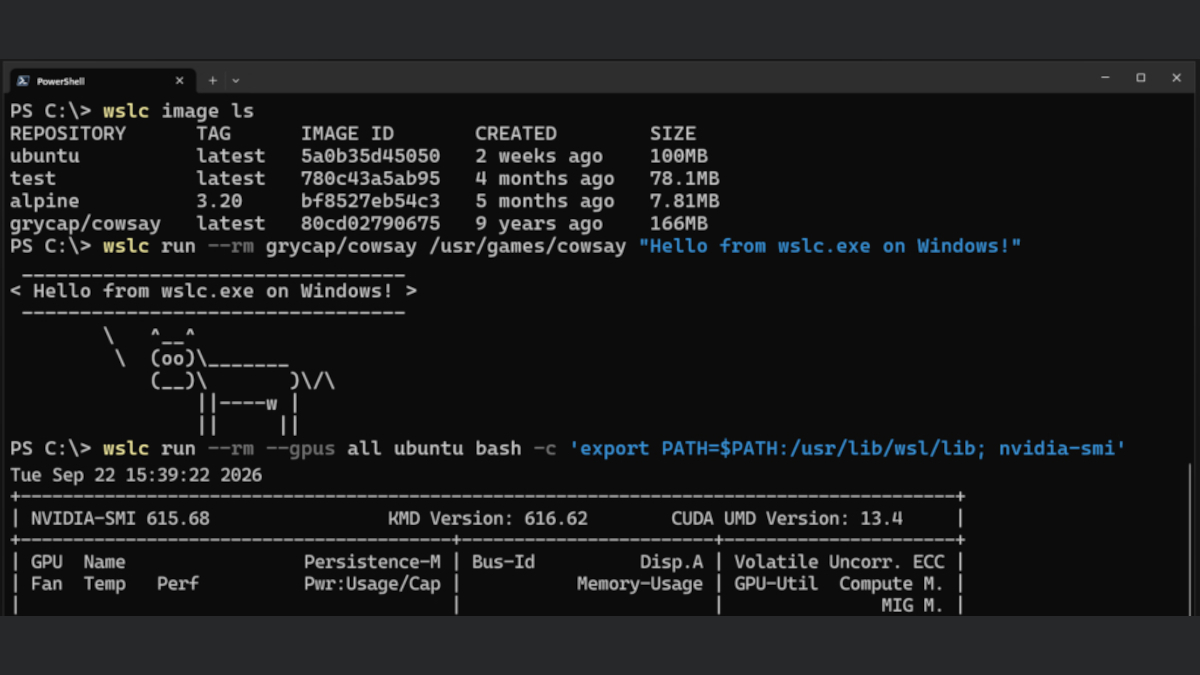The height and width of the screenshot is (675, 1200).
Task: Click the ubuntu repository name
Action: 45,156
